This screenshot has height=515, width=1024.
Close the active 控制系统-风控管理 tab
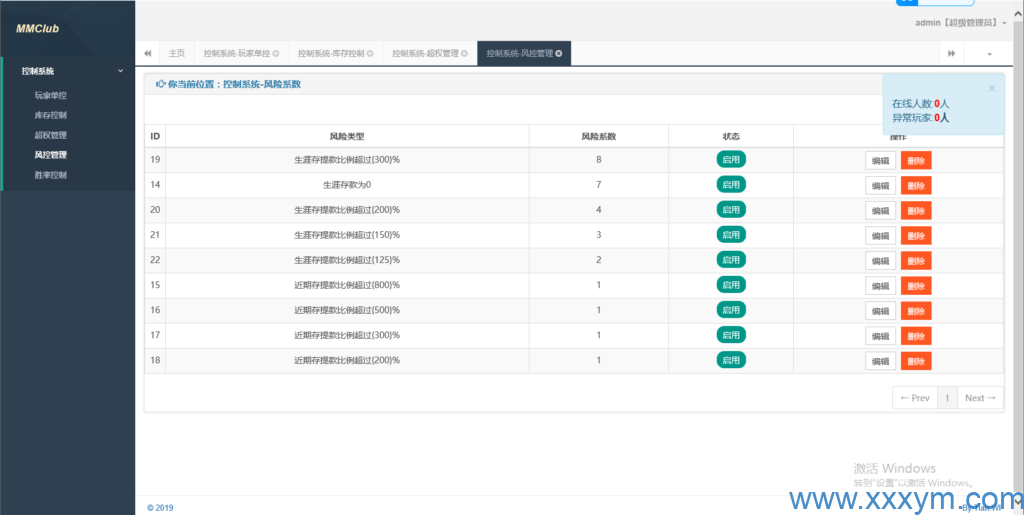pos(559,53)
